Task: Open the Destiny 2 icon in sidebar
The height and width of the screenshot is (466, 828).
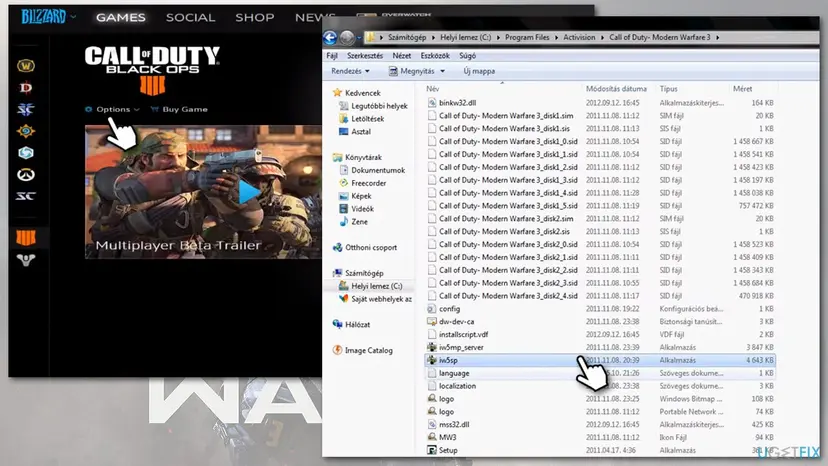Action: click(26, 260)
